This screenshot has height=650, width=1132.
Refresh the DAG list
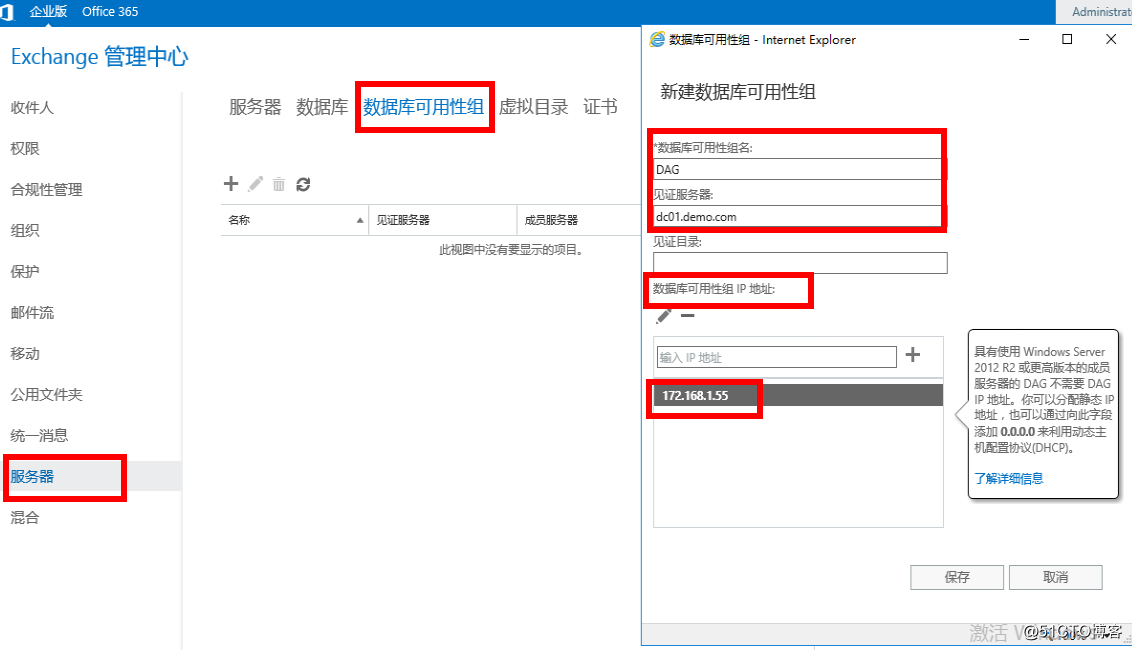click(303, 184)
